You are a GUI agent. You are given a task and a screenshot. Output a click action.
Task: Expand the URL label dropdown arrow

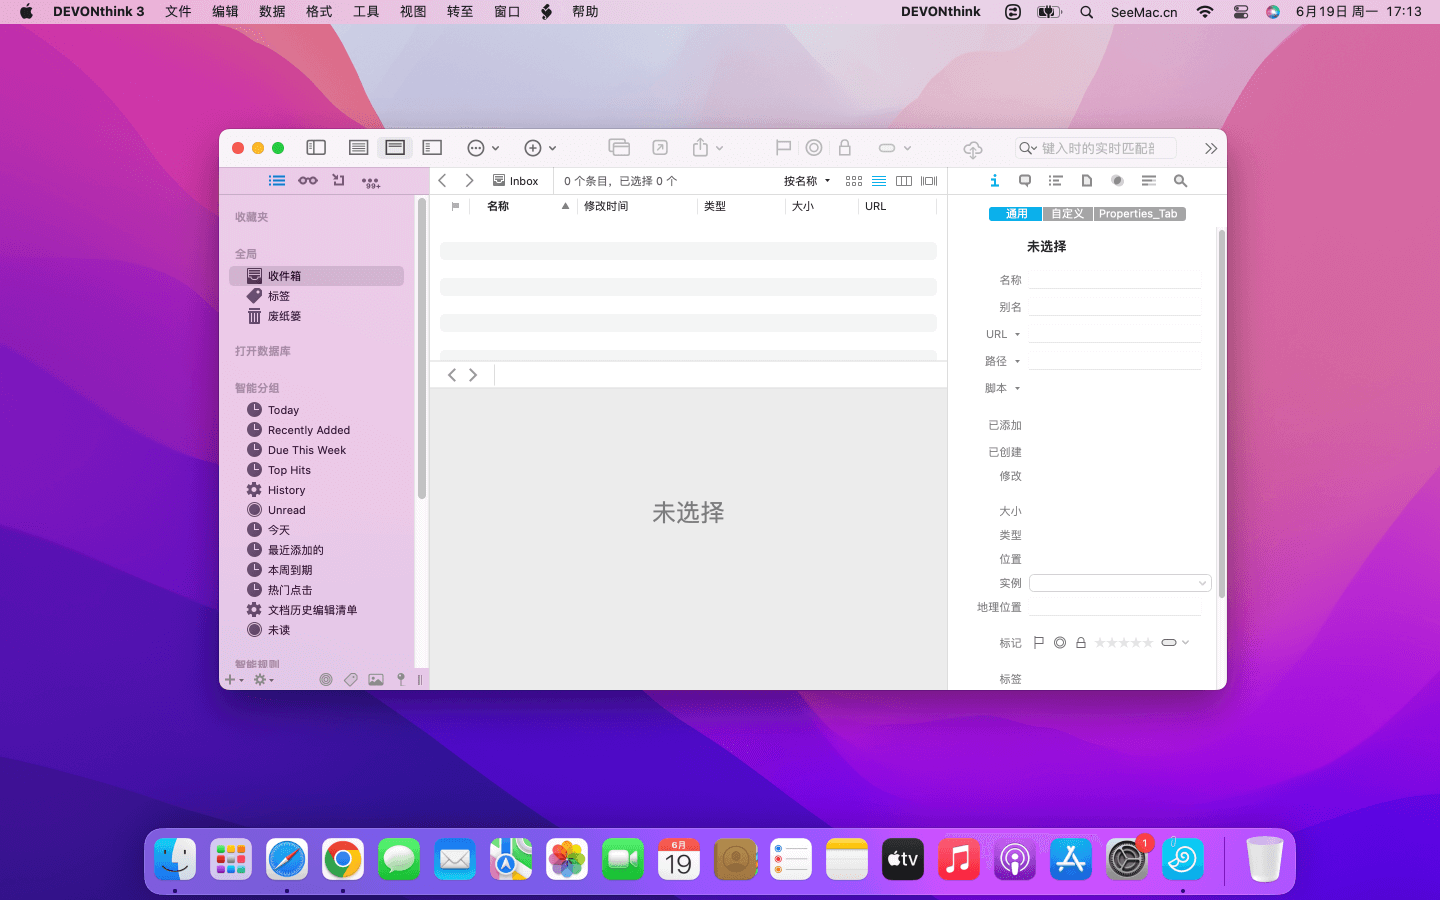pos(1017,335)
